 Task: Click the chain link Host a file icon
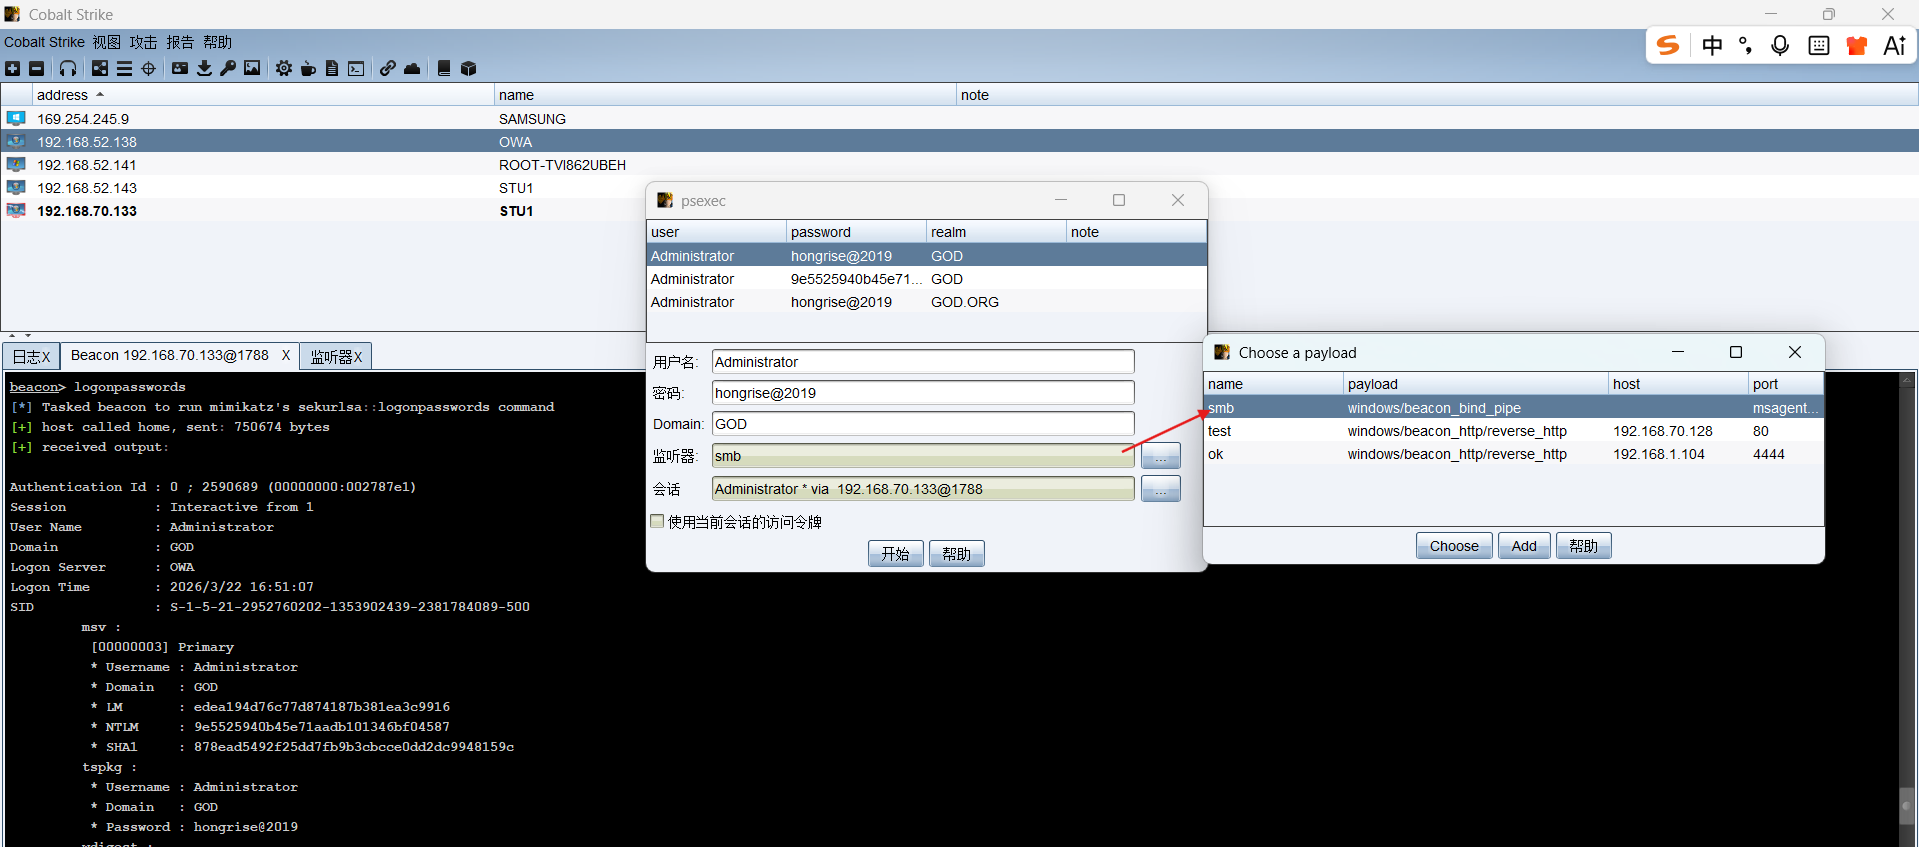tap(388, 68)
